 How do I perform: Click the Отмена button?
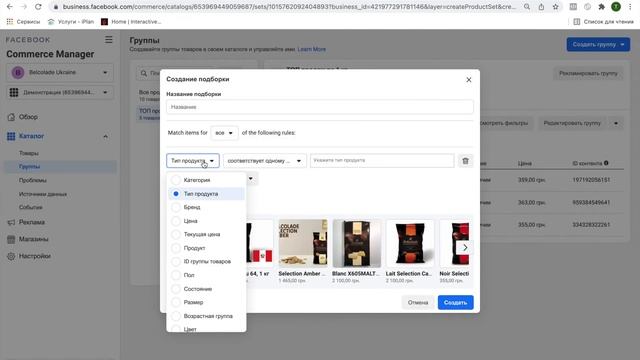point(418,302)
